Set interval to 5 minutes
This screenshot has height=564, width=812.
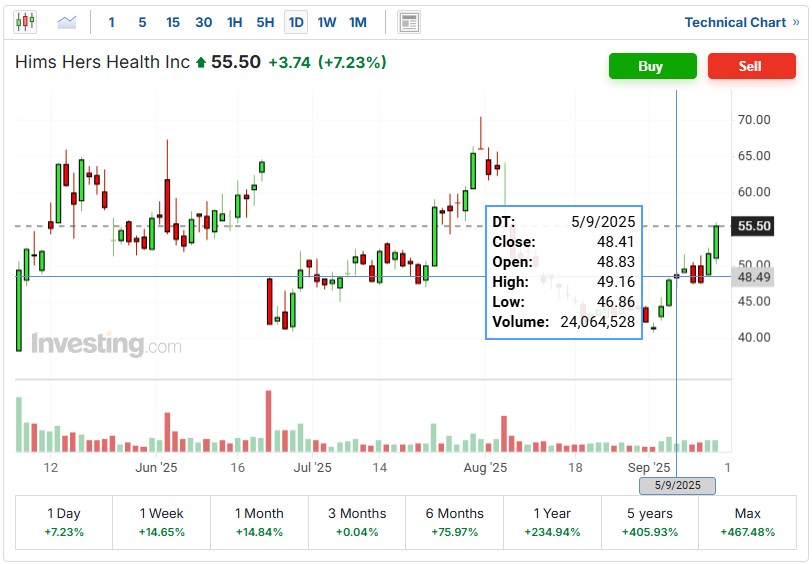pyautogui.click(x=142, y=22)
